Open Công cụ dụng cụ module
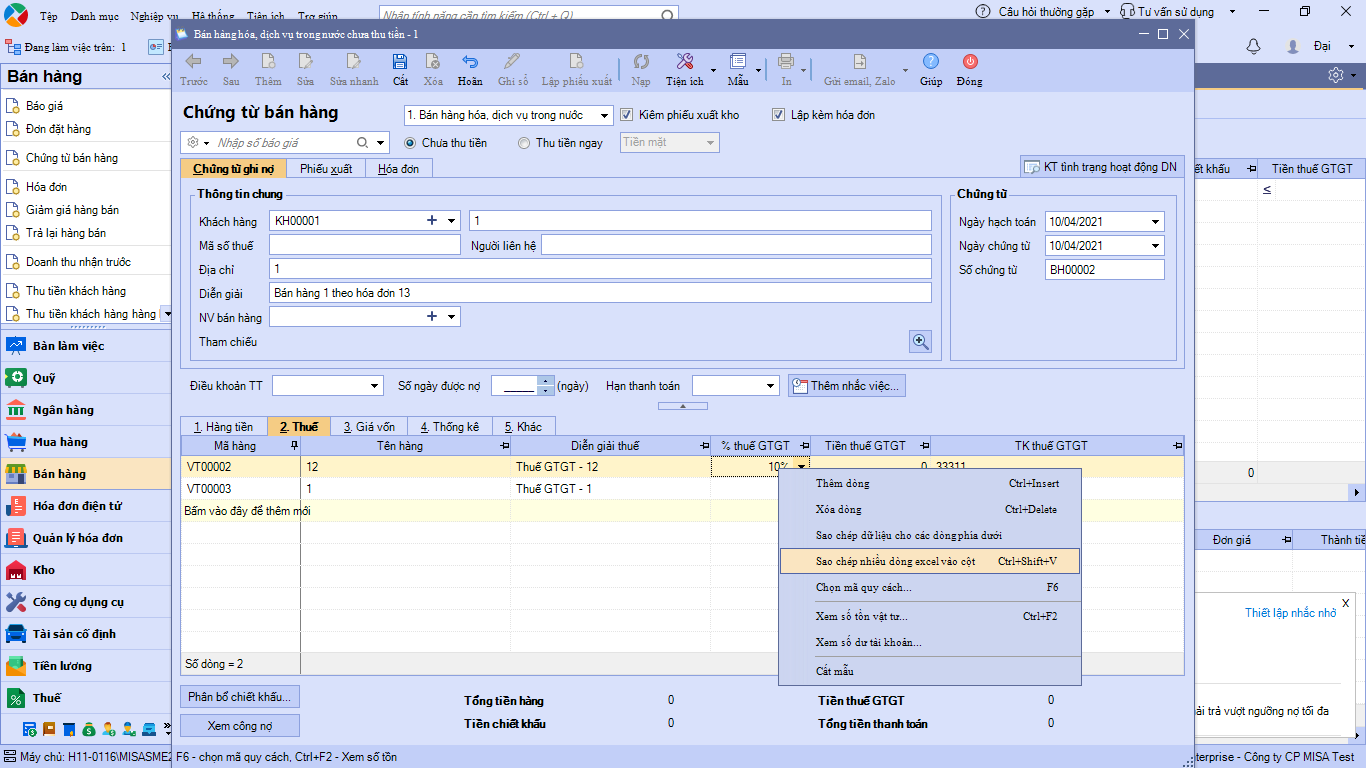 click(86, 602)
